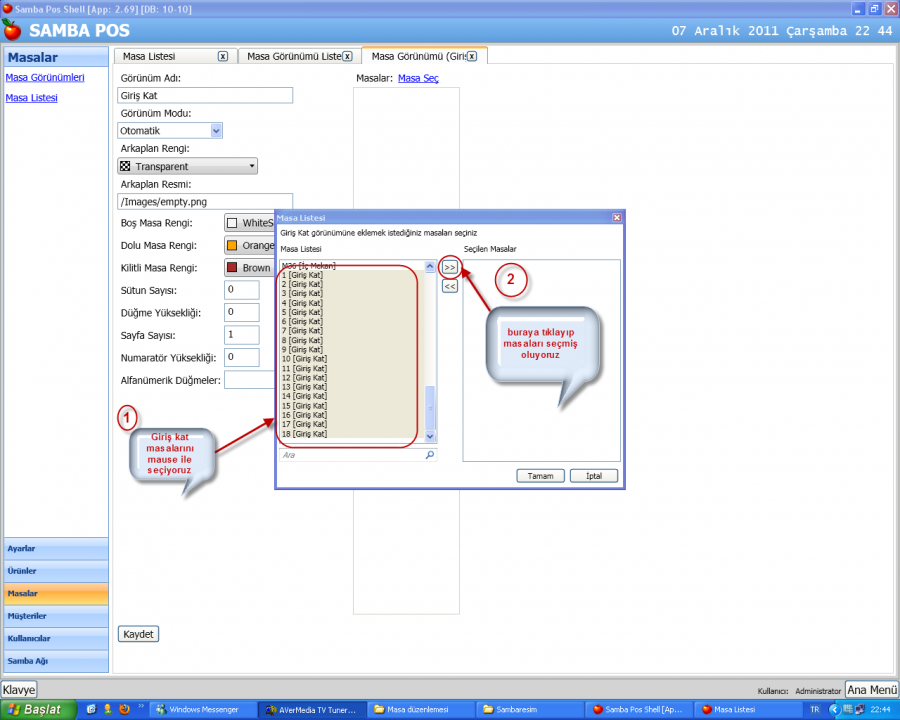Open the Ürünler section
Screen dimensions: 900x720
click(x=56, y=571)
